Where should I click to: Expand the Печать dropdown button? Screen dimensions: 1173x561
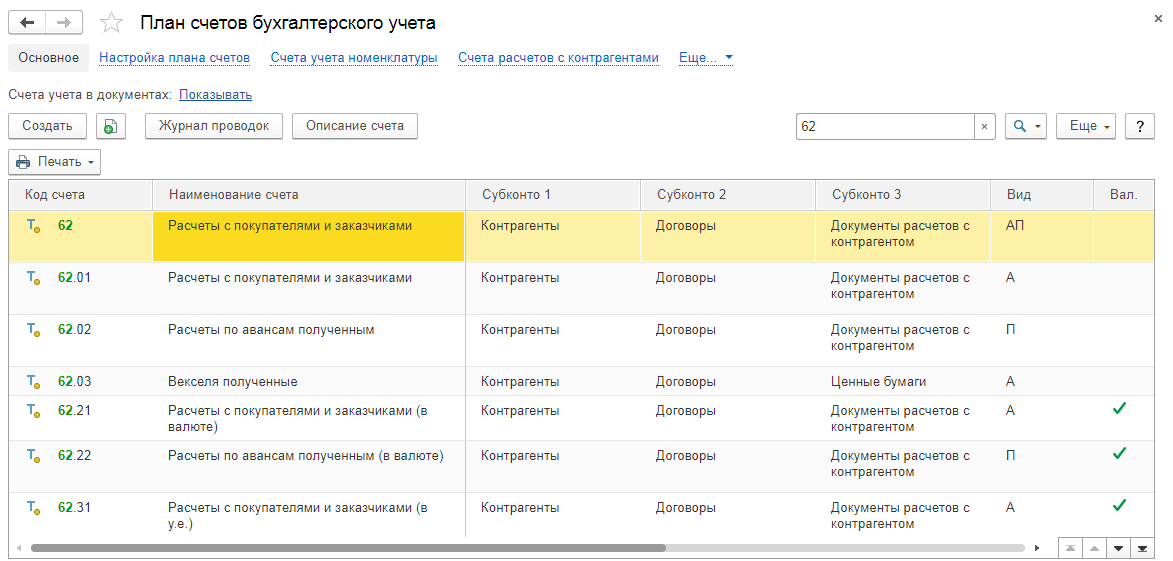(x=55, y=162)
